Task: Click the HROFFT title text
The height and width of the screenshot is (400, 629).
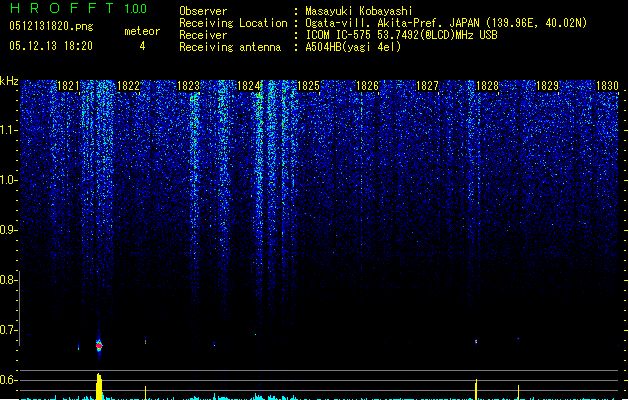Action: pyautogui.click(x=62, y=8)
